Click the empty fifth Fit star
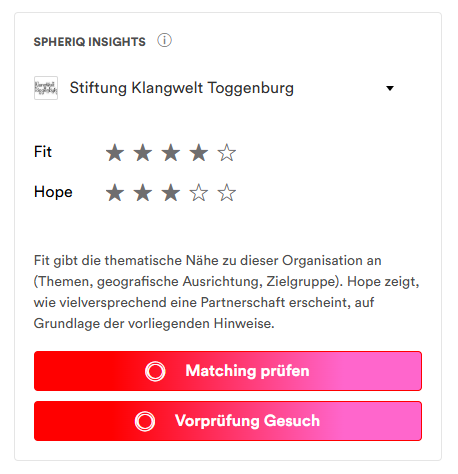Image resolution: width=458 pixels, height=474 pixels. coord(227,153)
